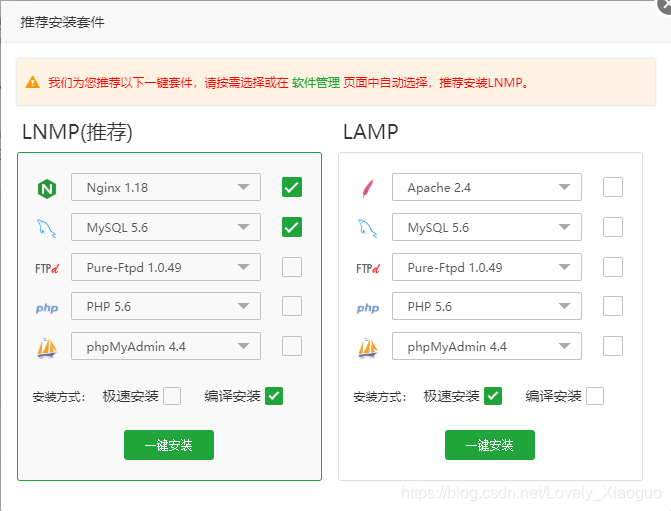Open the Apache 2.4 version dropdown
The height and width of the screenshot is (511, 671).
click(x=487, y=187)
